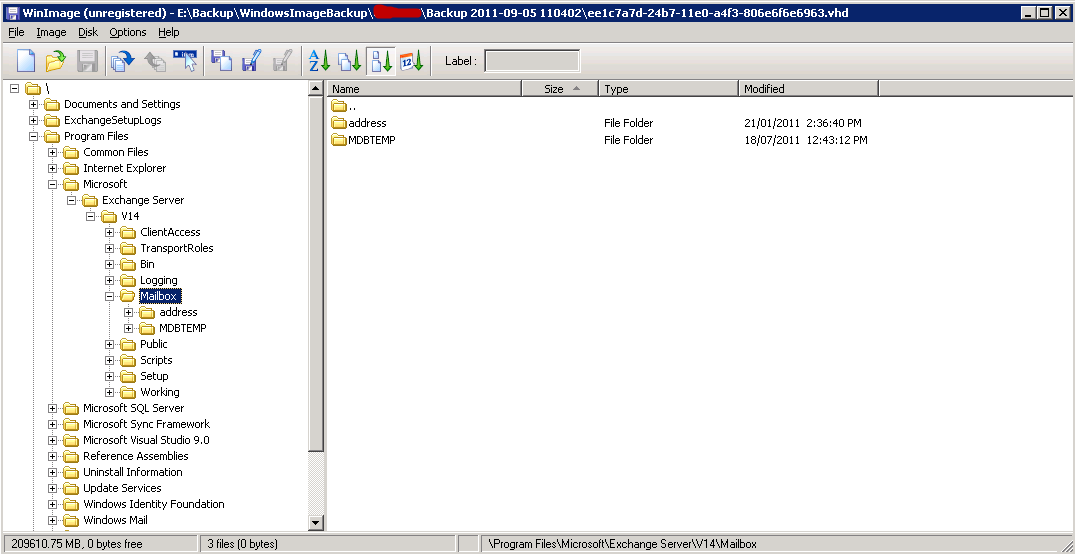The image size is (1075, 554).
Task: Sort files by type icon
Action: pos(350,61)
